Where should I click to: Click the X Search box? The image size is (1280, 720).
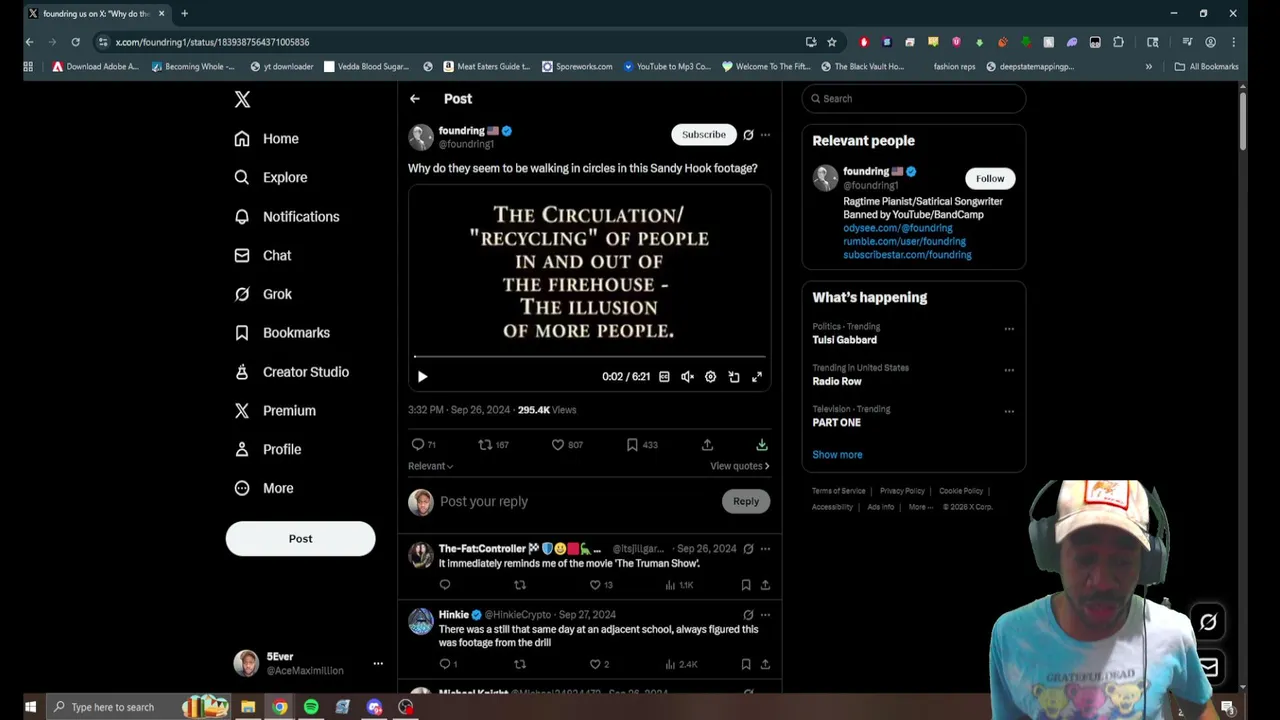pyautogui.click(x=914, y=99)
